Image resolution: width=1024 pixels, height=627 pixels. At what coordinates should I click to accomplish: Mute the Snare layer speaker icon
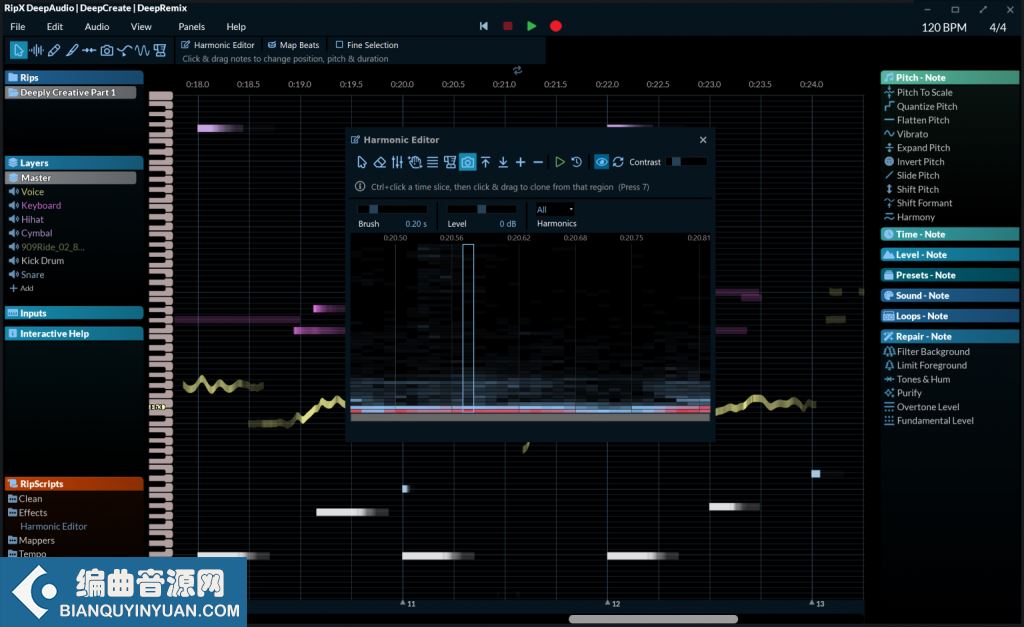pyautogui.click(x=13, y=274)
